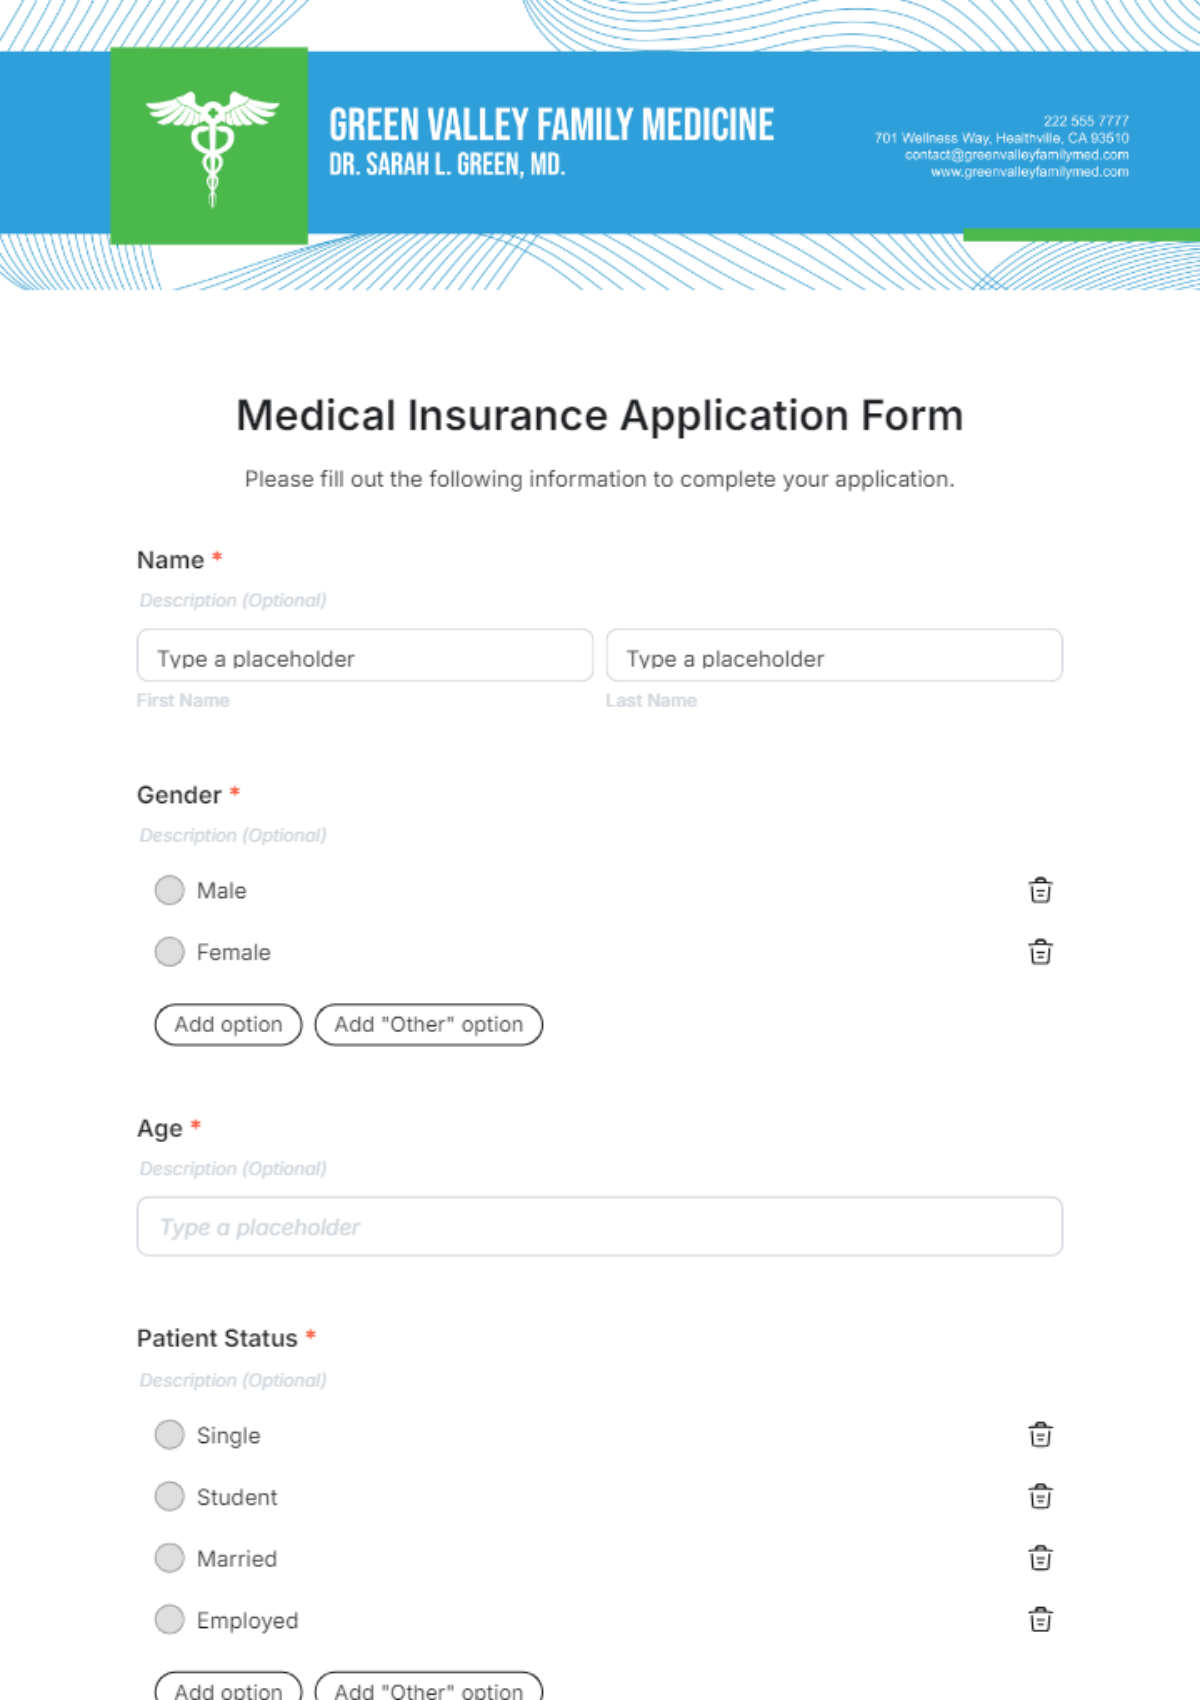Delete the Employed status option

(x=1040, y=1620)
